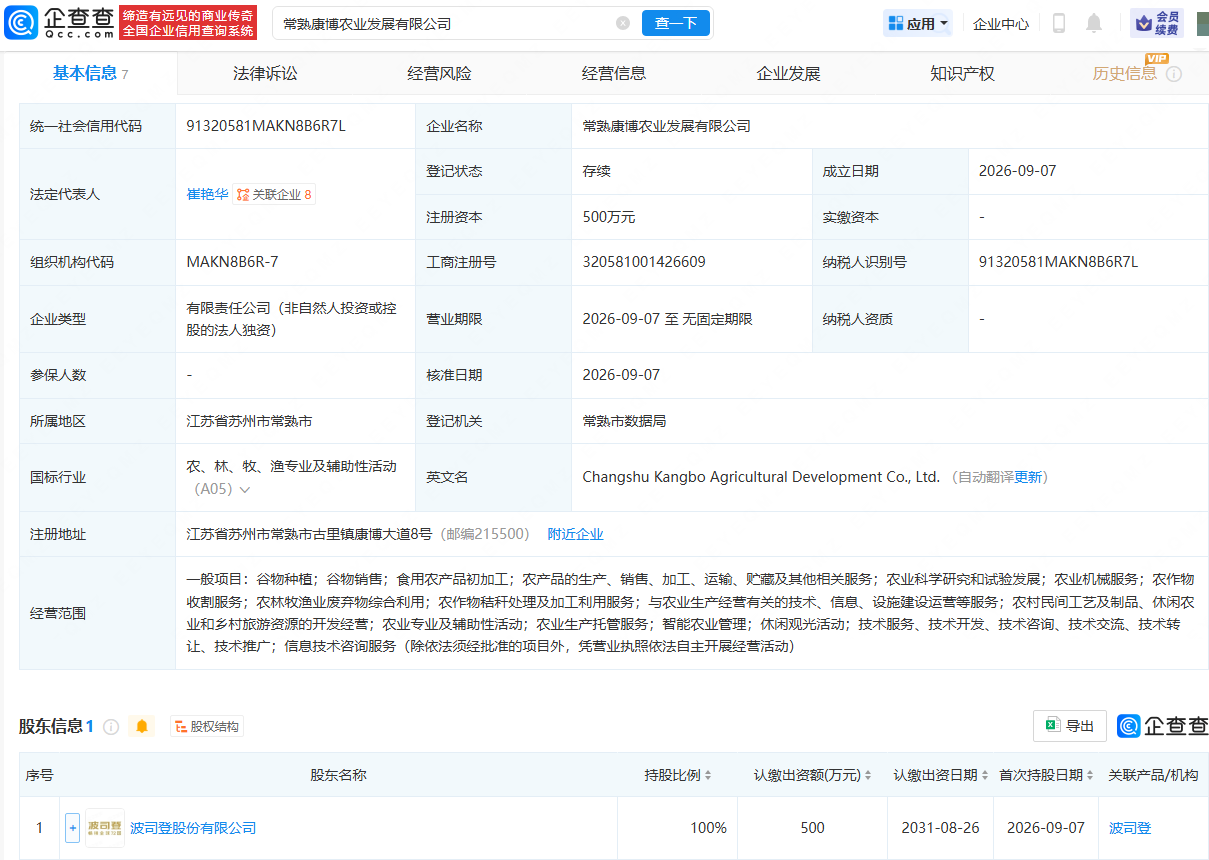The image size is (1209, 860).
Task: Click 更新 link beside automatic translation
Action: [x=1028, y=477]
